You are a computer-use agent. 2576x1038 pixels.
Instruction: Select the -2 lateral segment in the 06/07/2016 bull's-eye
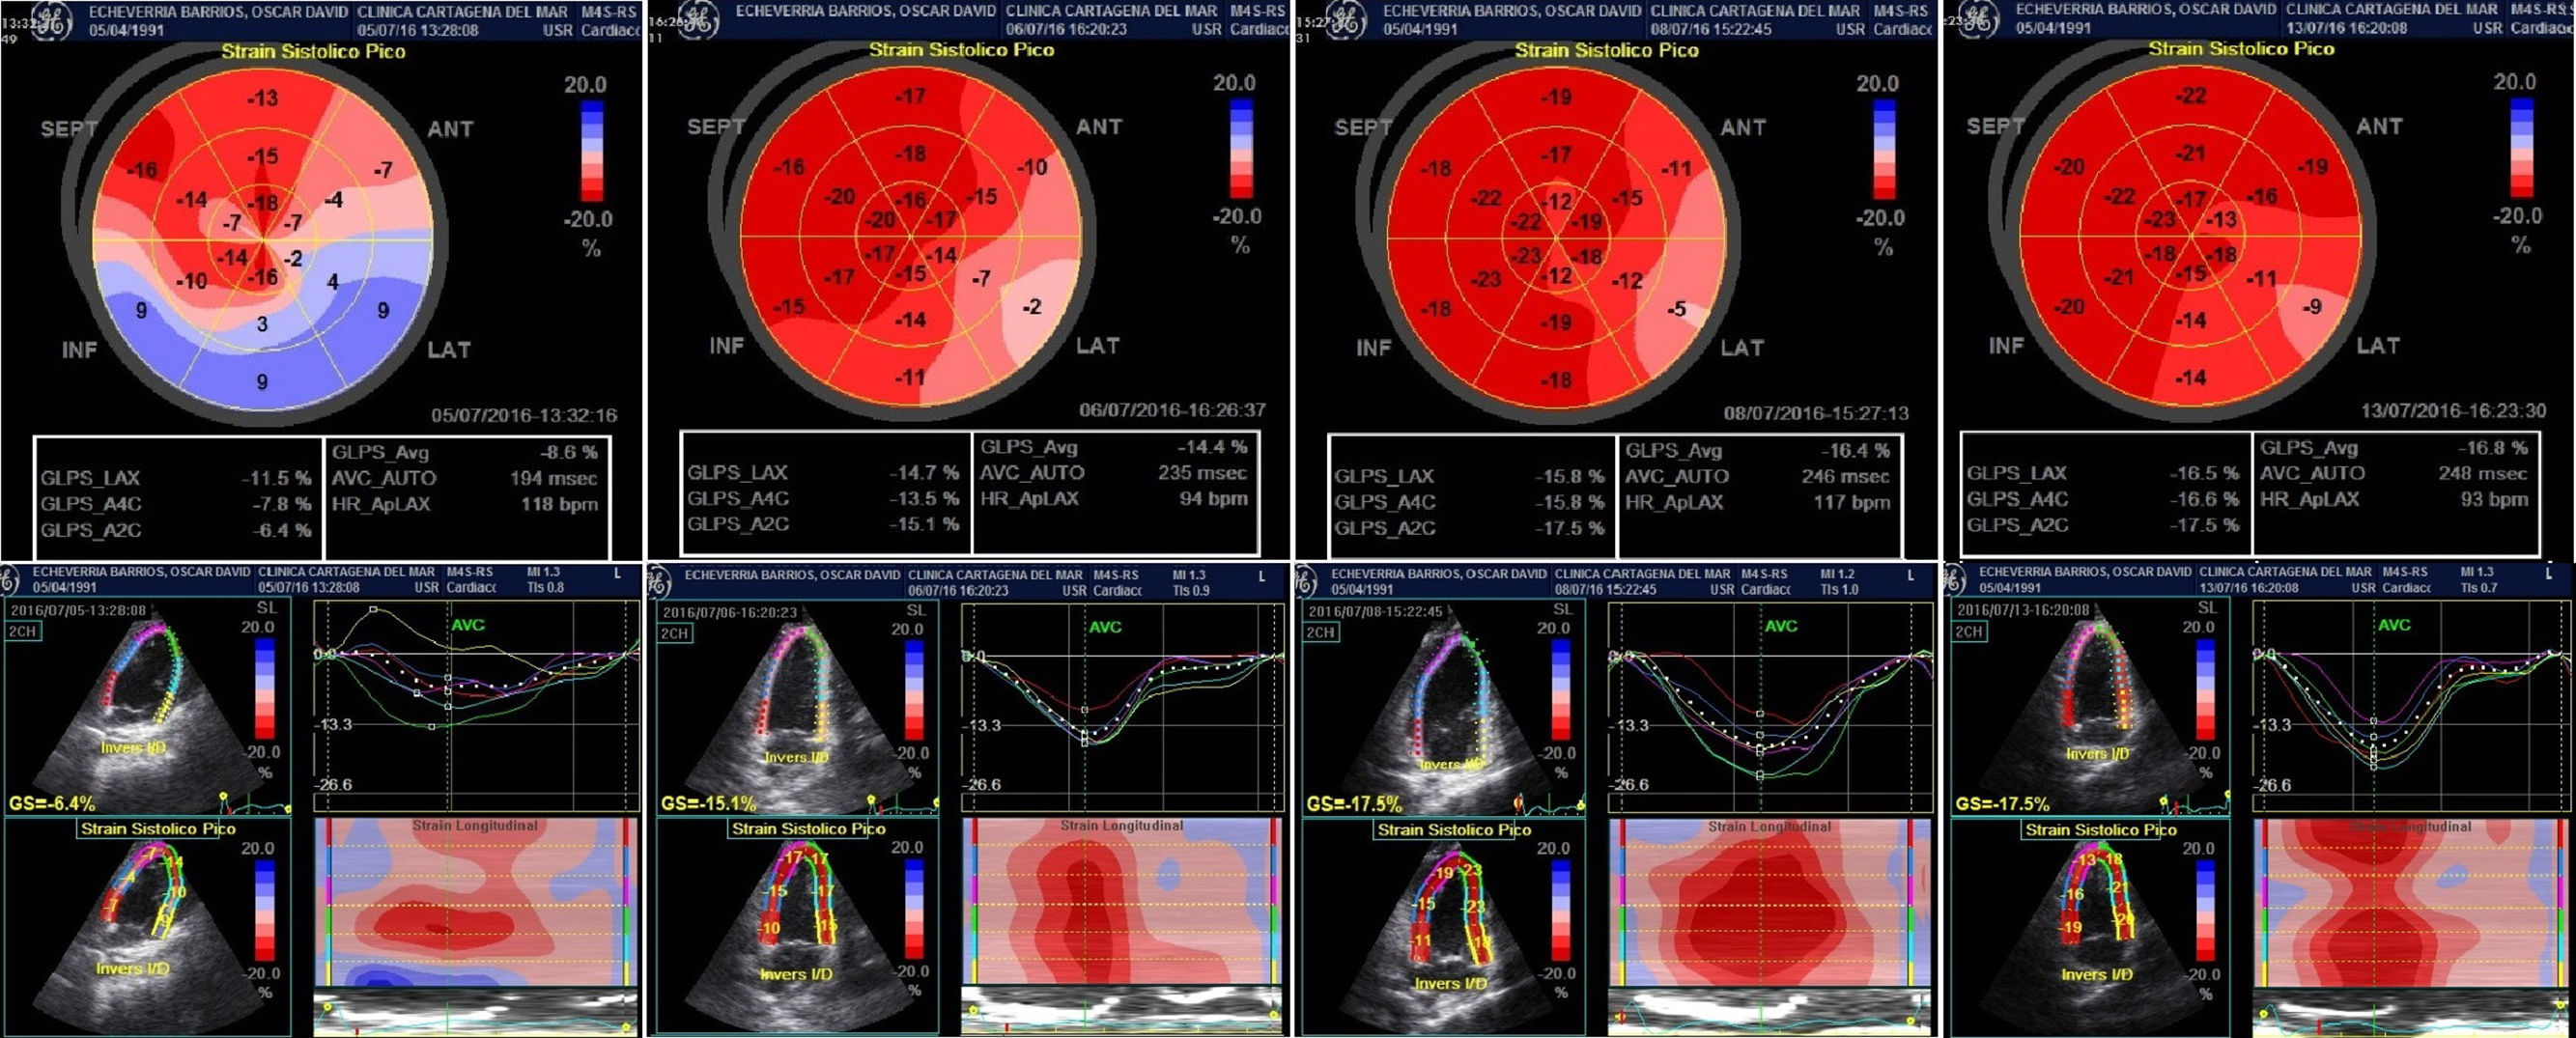pyautogui.click(x=1032, y=306)
